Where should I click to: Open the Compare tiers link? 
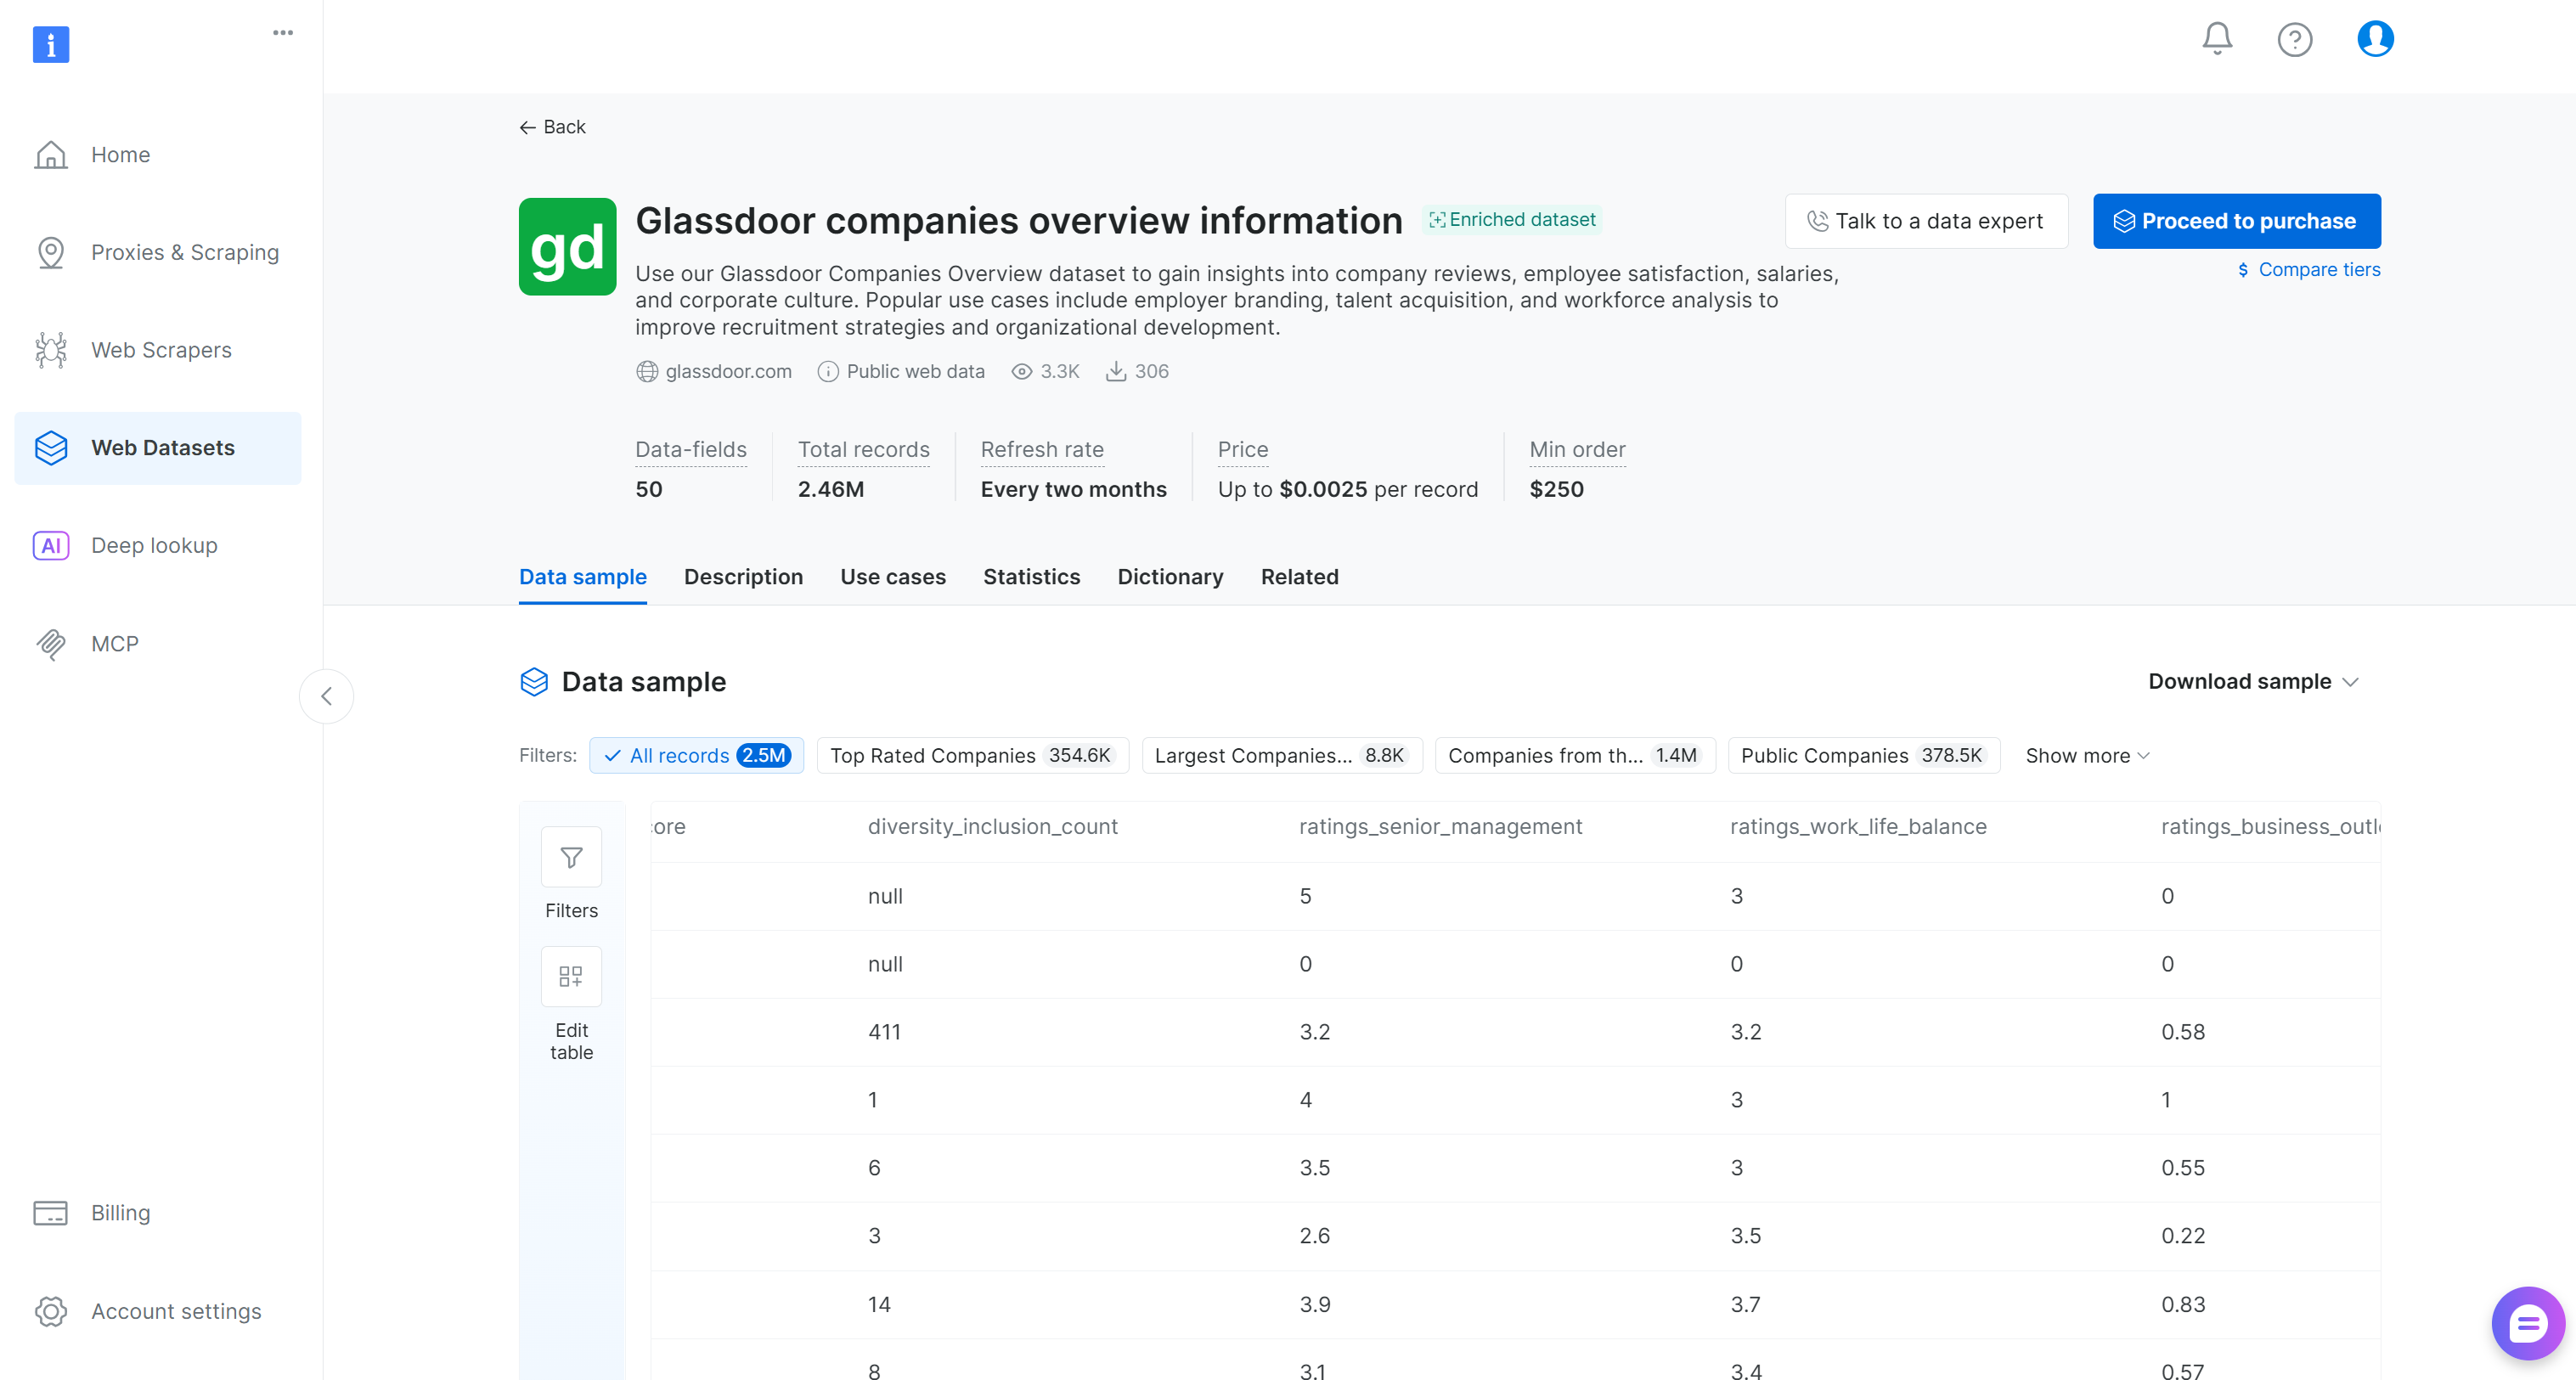point(2308,270)
